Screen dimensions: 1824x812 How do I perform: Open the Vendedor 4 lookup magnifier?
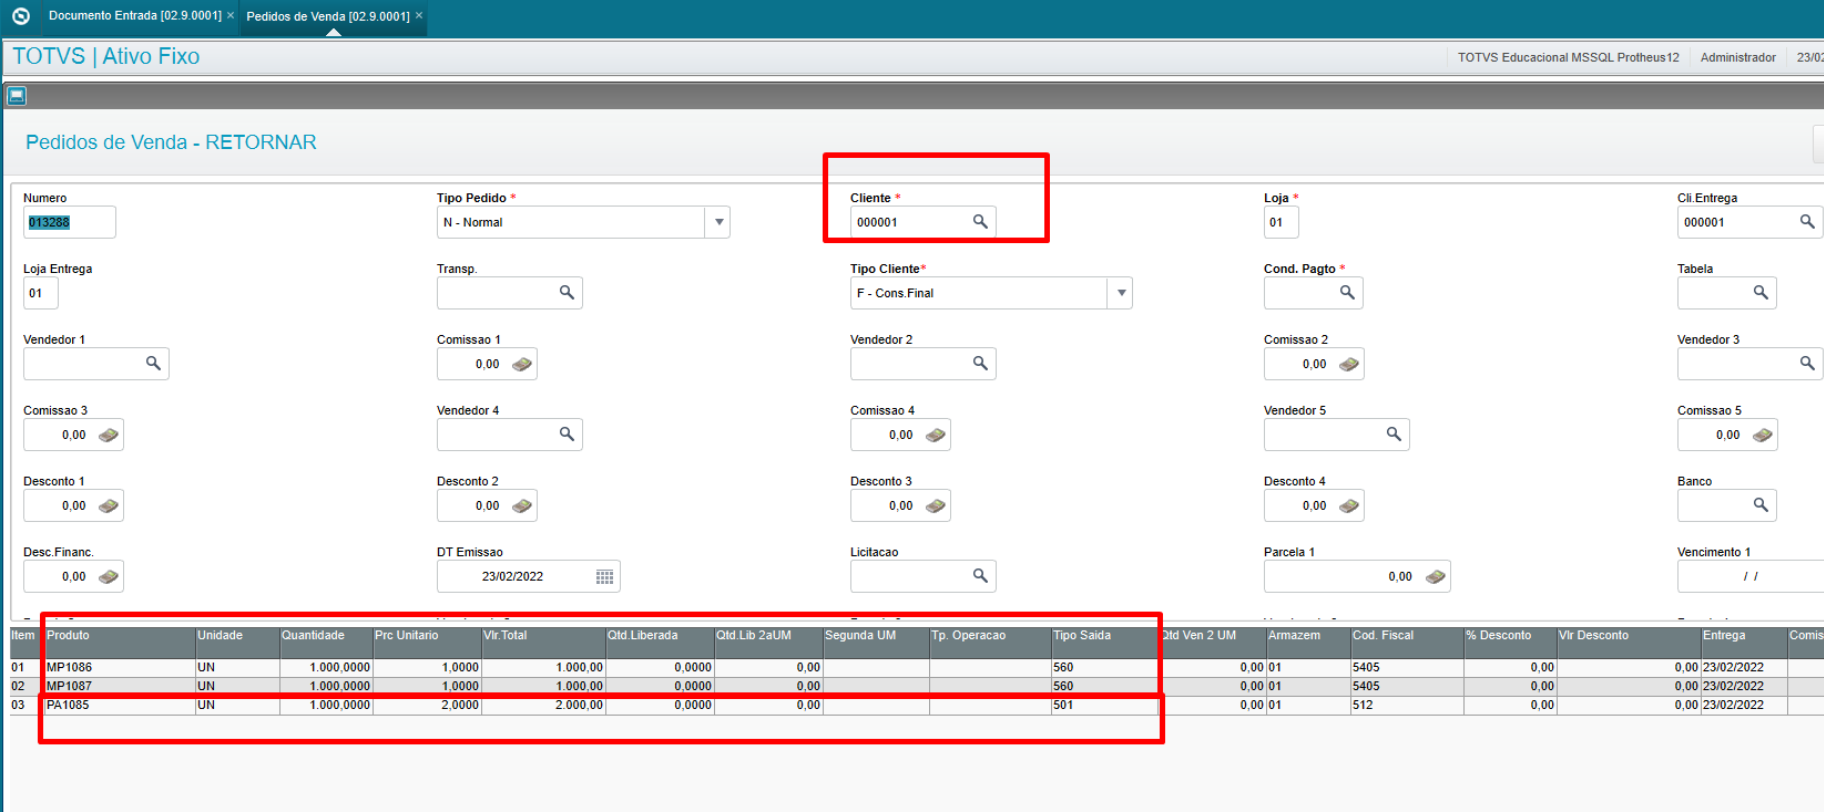(x=566, y=434)
